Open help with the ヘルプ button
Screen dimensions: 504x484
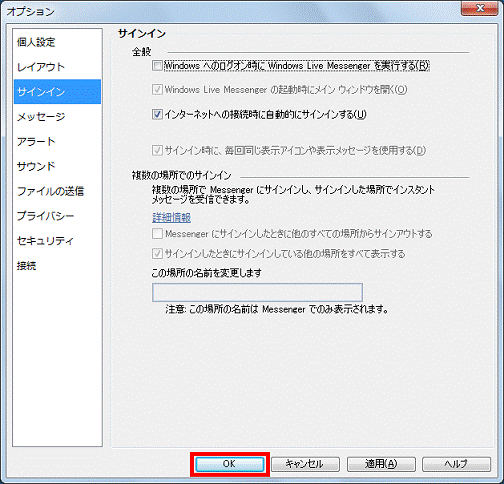(456, 464)
